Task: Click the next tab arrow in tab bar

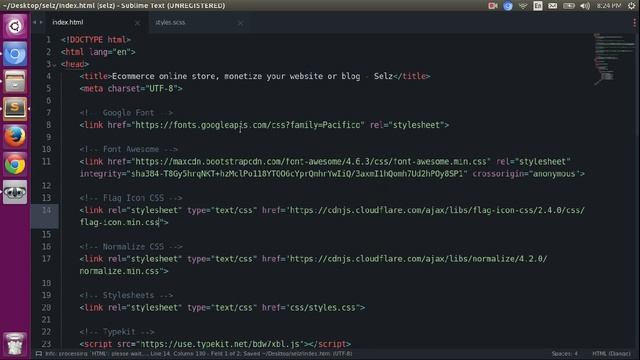Action: click(x=41, y=22)
